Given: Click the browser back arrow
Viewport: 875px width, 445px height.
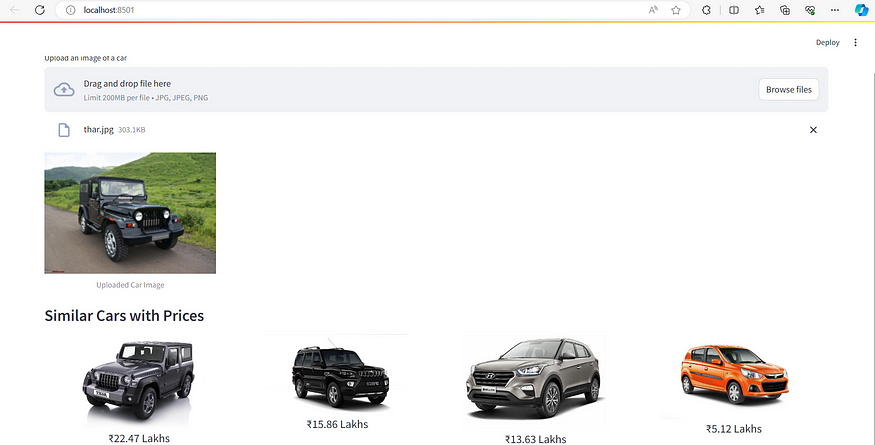Looking at the screenshot, I should click(x=15, y=10).
